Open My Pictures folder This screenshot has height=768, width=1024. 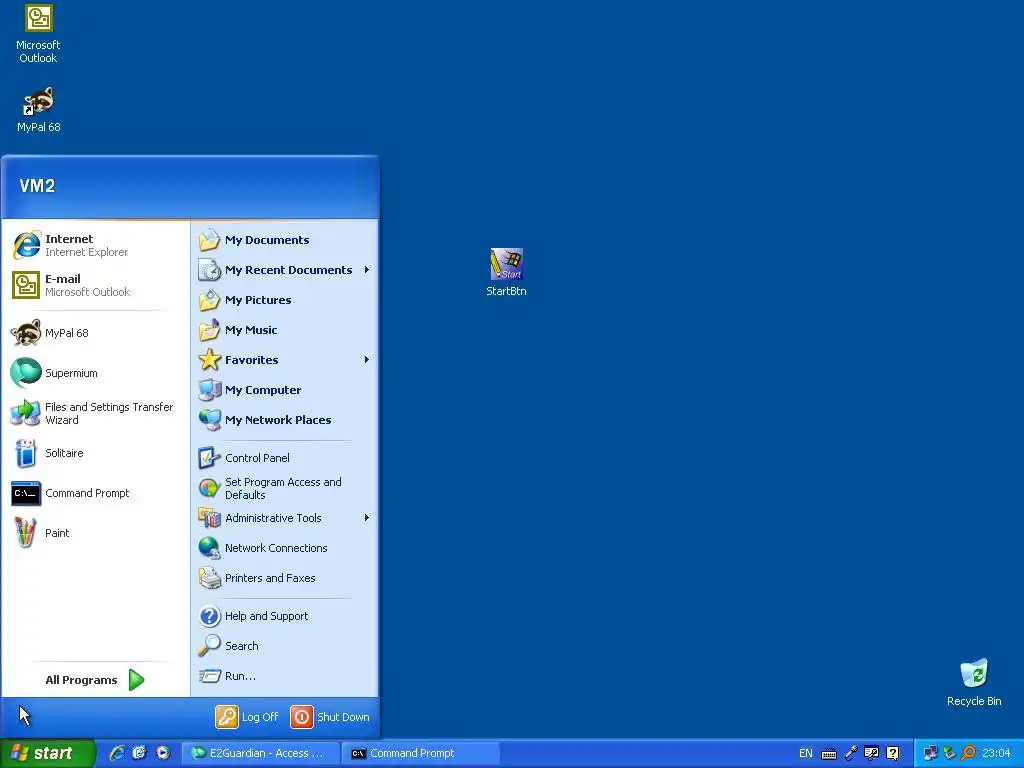click(285, 300)
